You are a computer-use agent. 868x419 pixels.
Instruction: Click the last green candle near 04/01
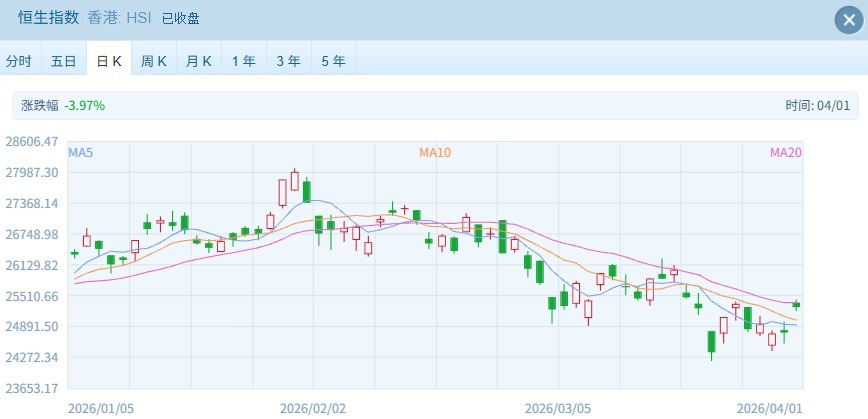[796, 305]
